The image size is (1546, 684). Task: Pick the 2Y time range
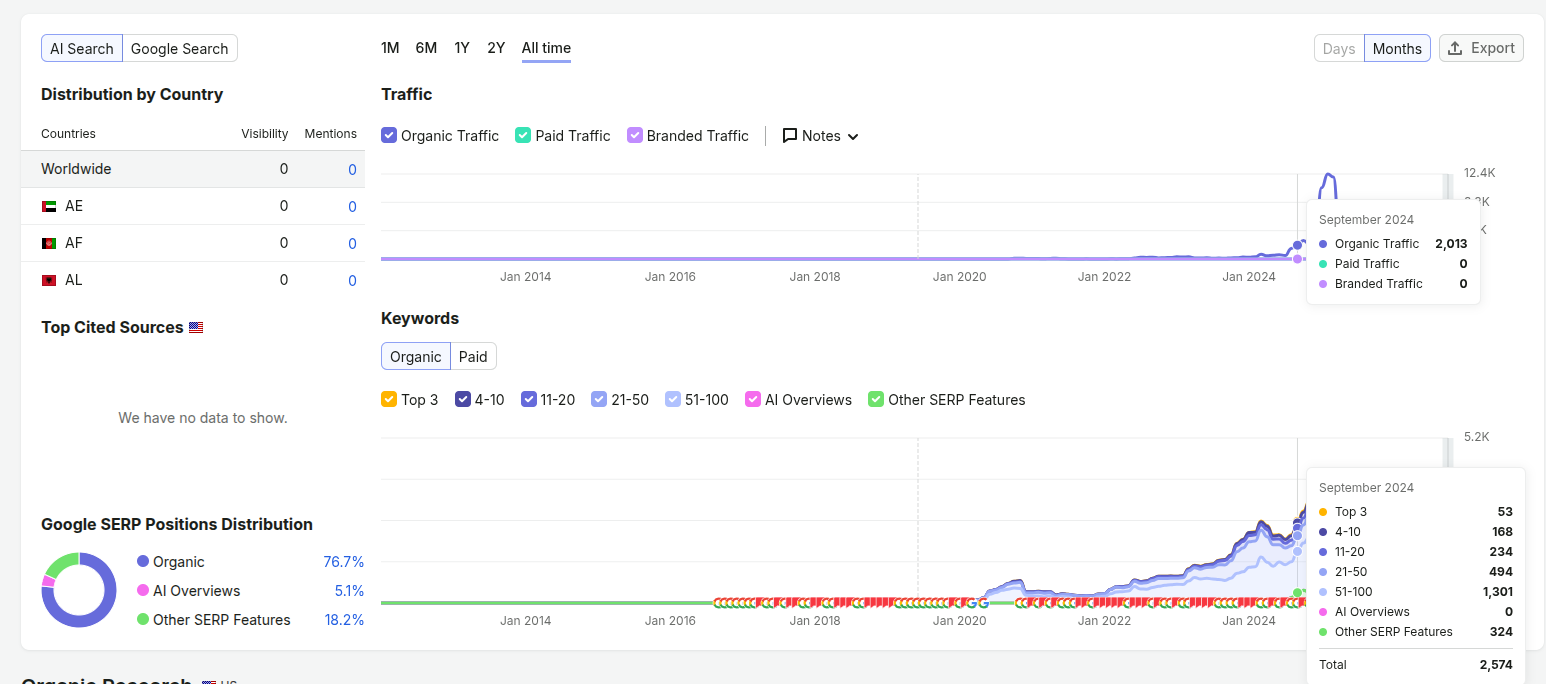pyautogui.click(x=496, y=48)
